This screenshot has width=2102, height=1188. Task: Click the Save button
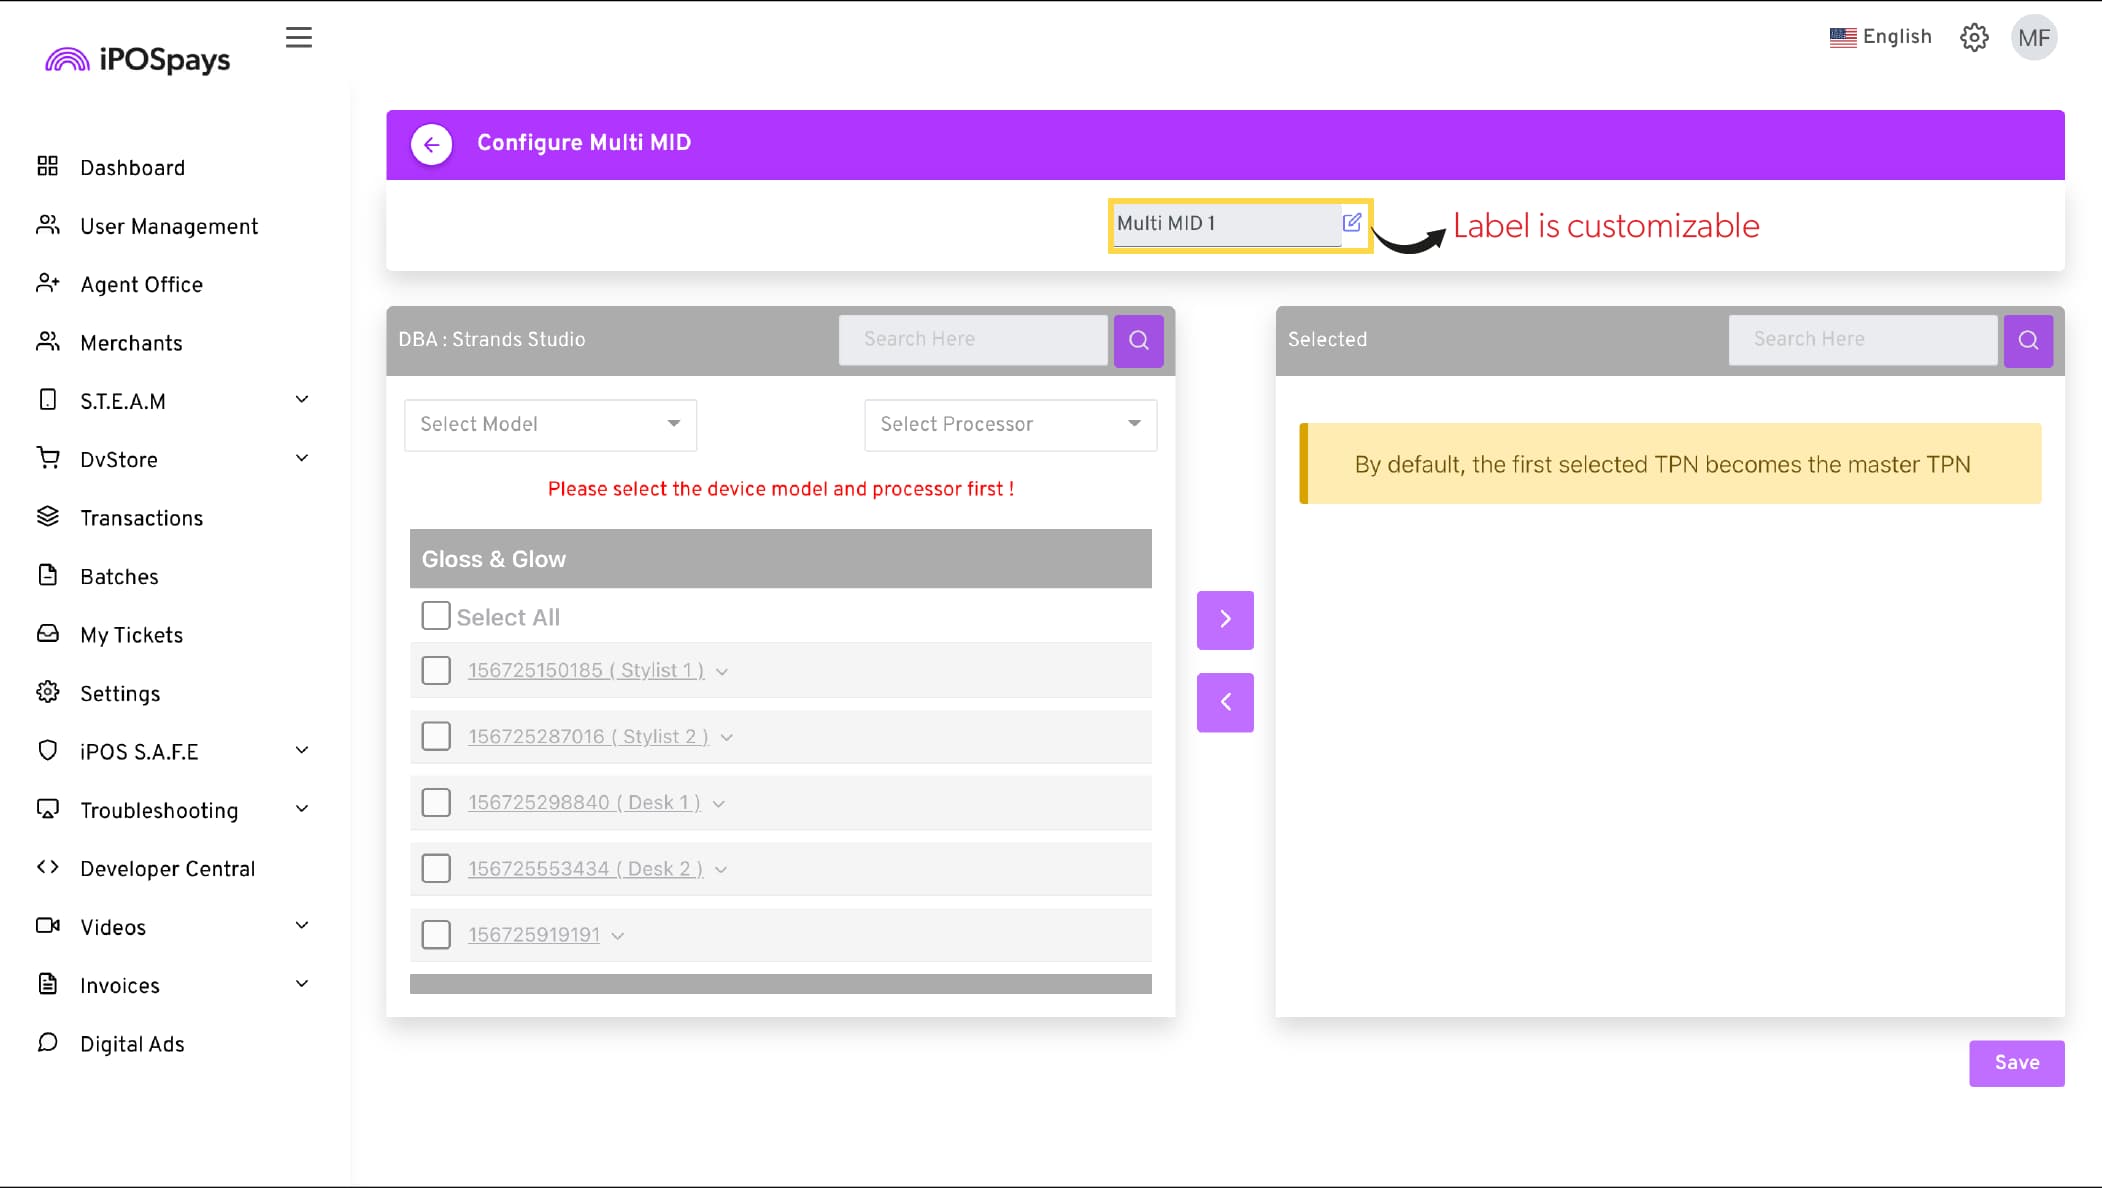tap(2015, 1063)
